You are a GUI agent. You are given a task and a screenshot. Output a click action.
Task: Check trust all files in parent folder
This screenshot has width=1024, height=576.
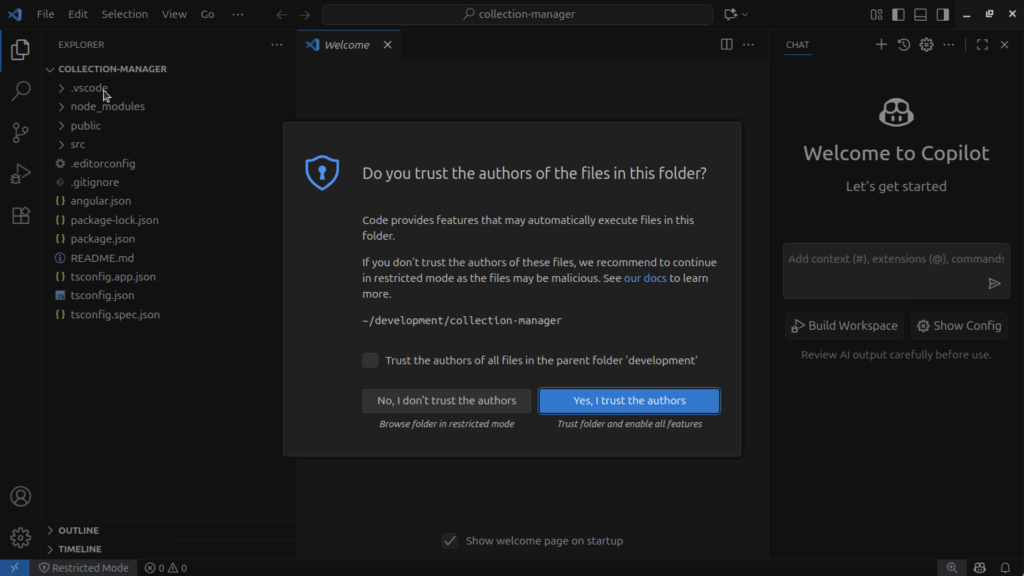click(371, 360)
